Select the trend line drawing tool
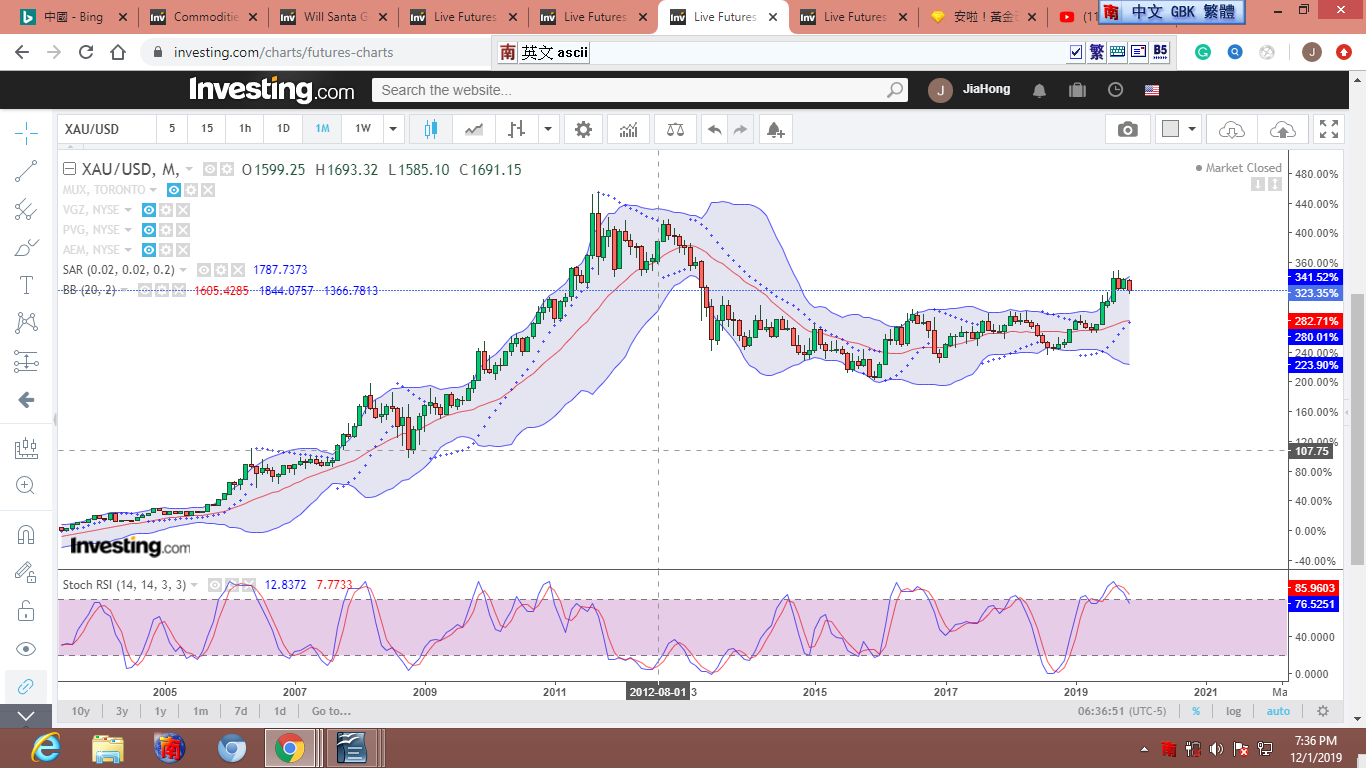 [x=26, y=171]
